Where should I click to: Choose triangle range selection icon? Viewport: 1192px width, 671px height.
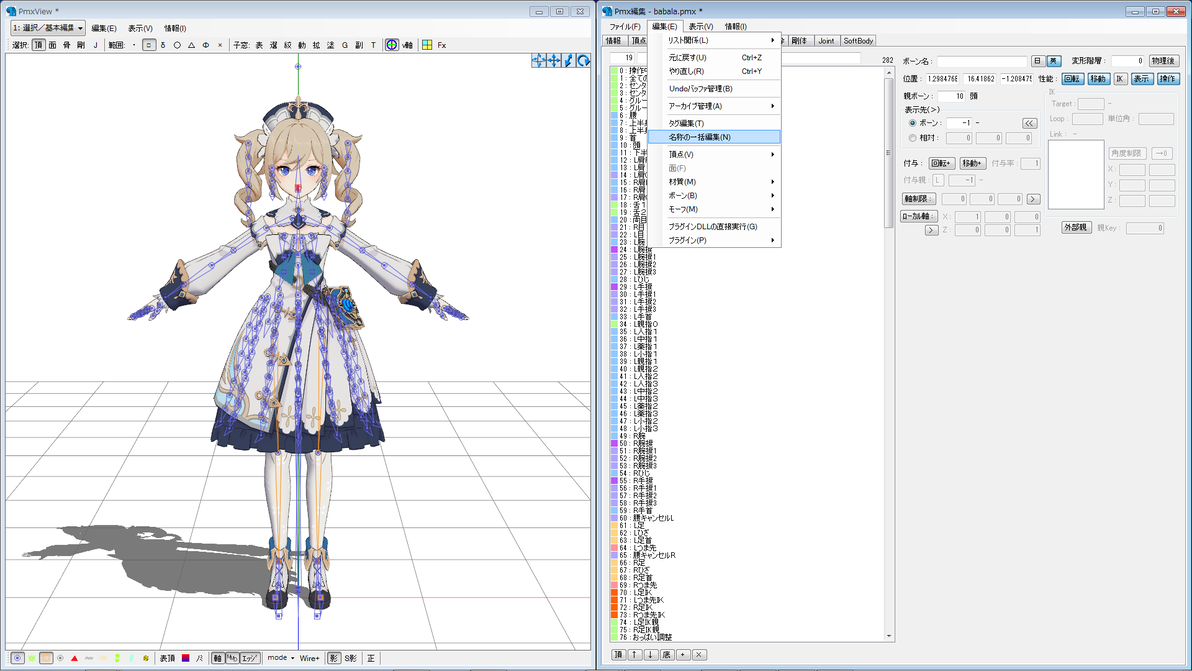click(x=191, y=46)
